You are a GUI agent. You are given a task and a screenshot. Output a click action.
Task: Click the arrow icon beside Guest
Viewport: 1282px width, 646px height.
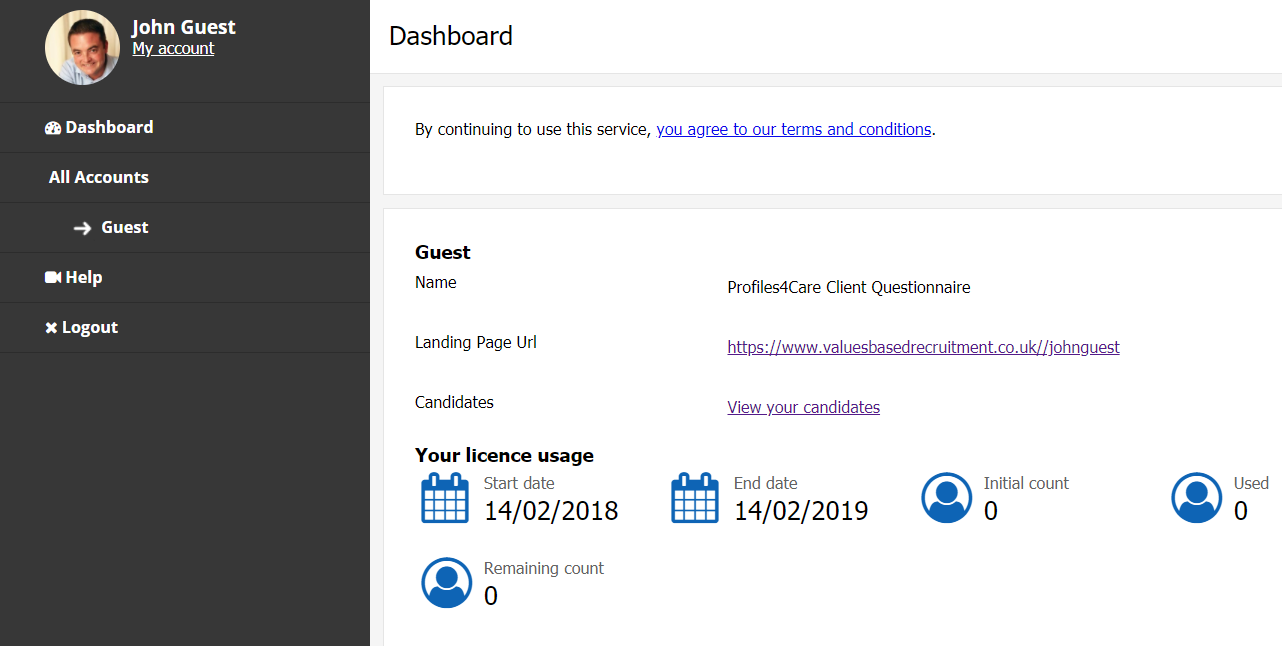[82, 228]
